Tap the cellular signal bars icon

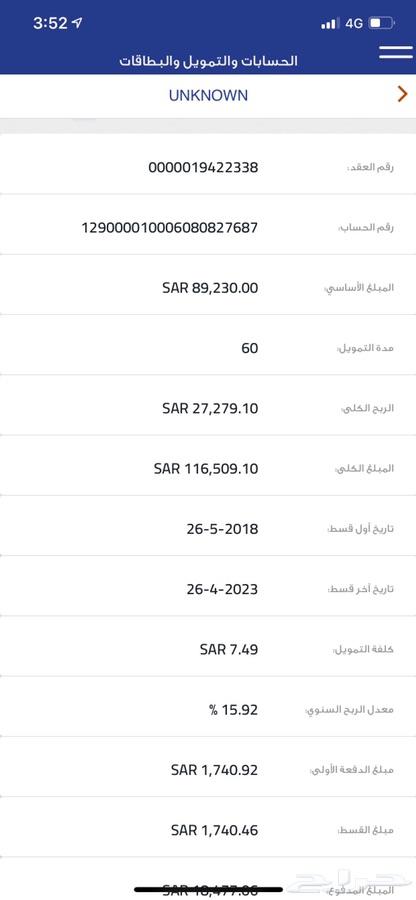330,24
